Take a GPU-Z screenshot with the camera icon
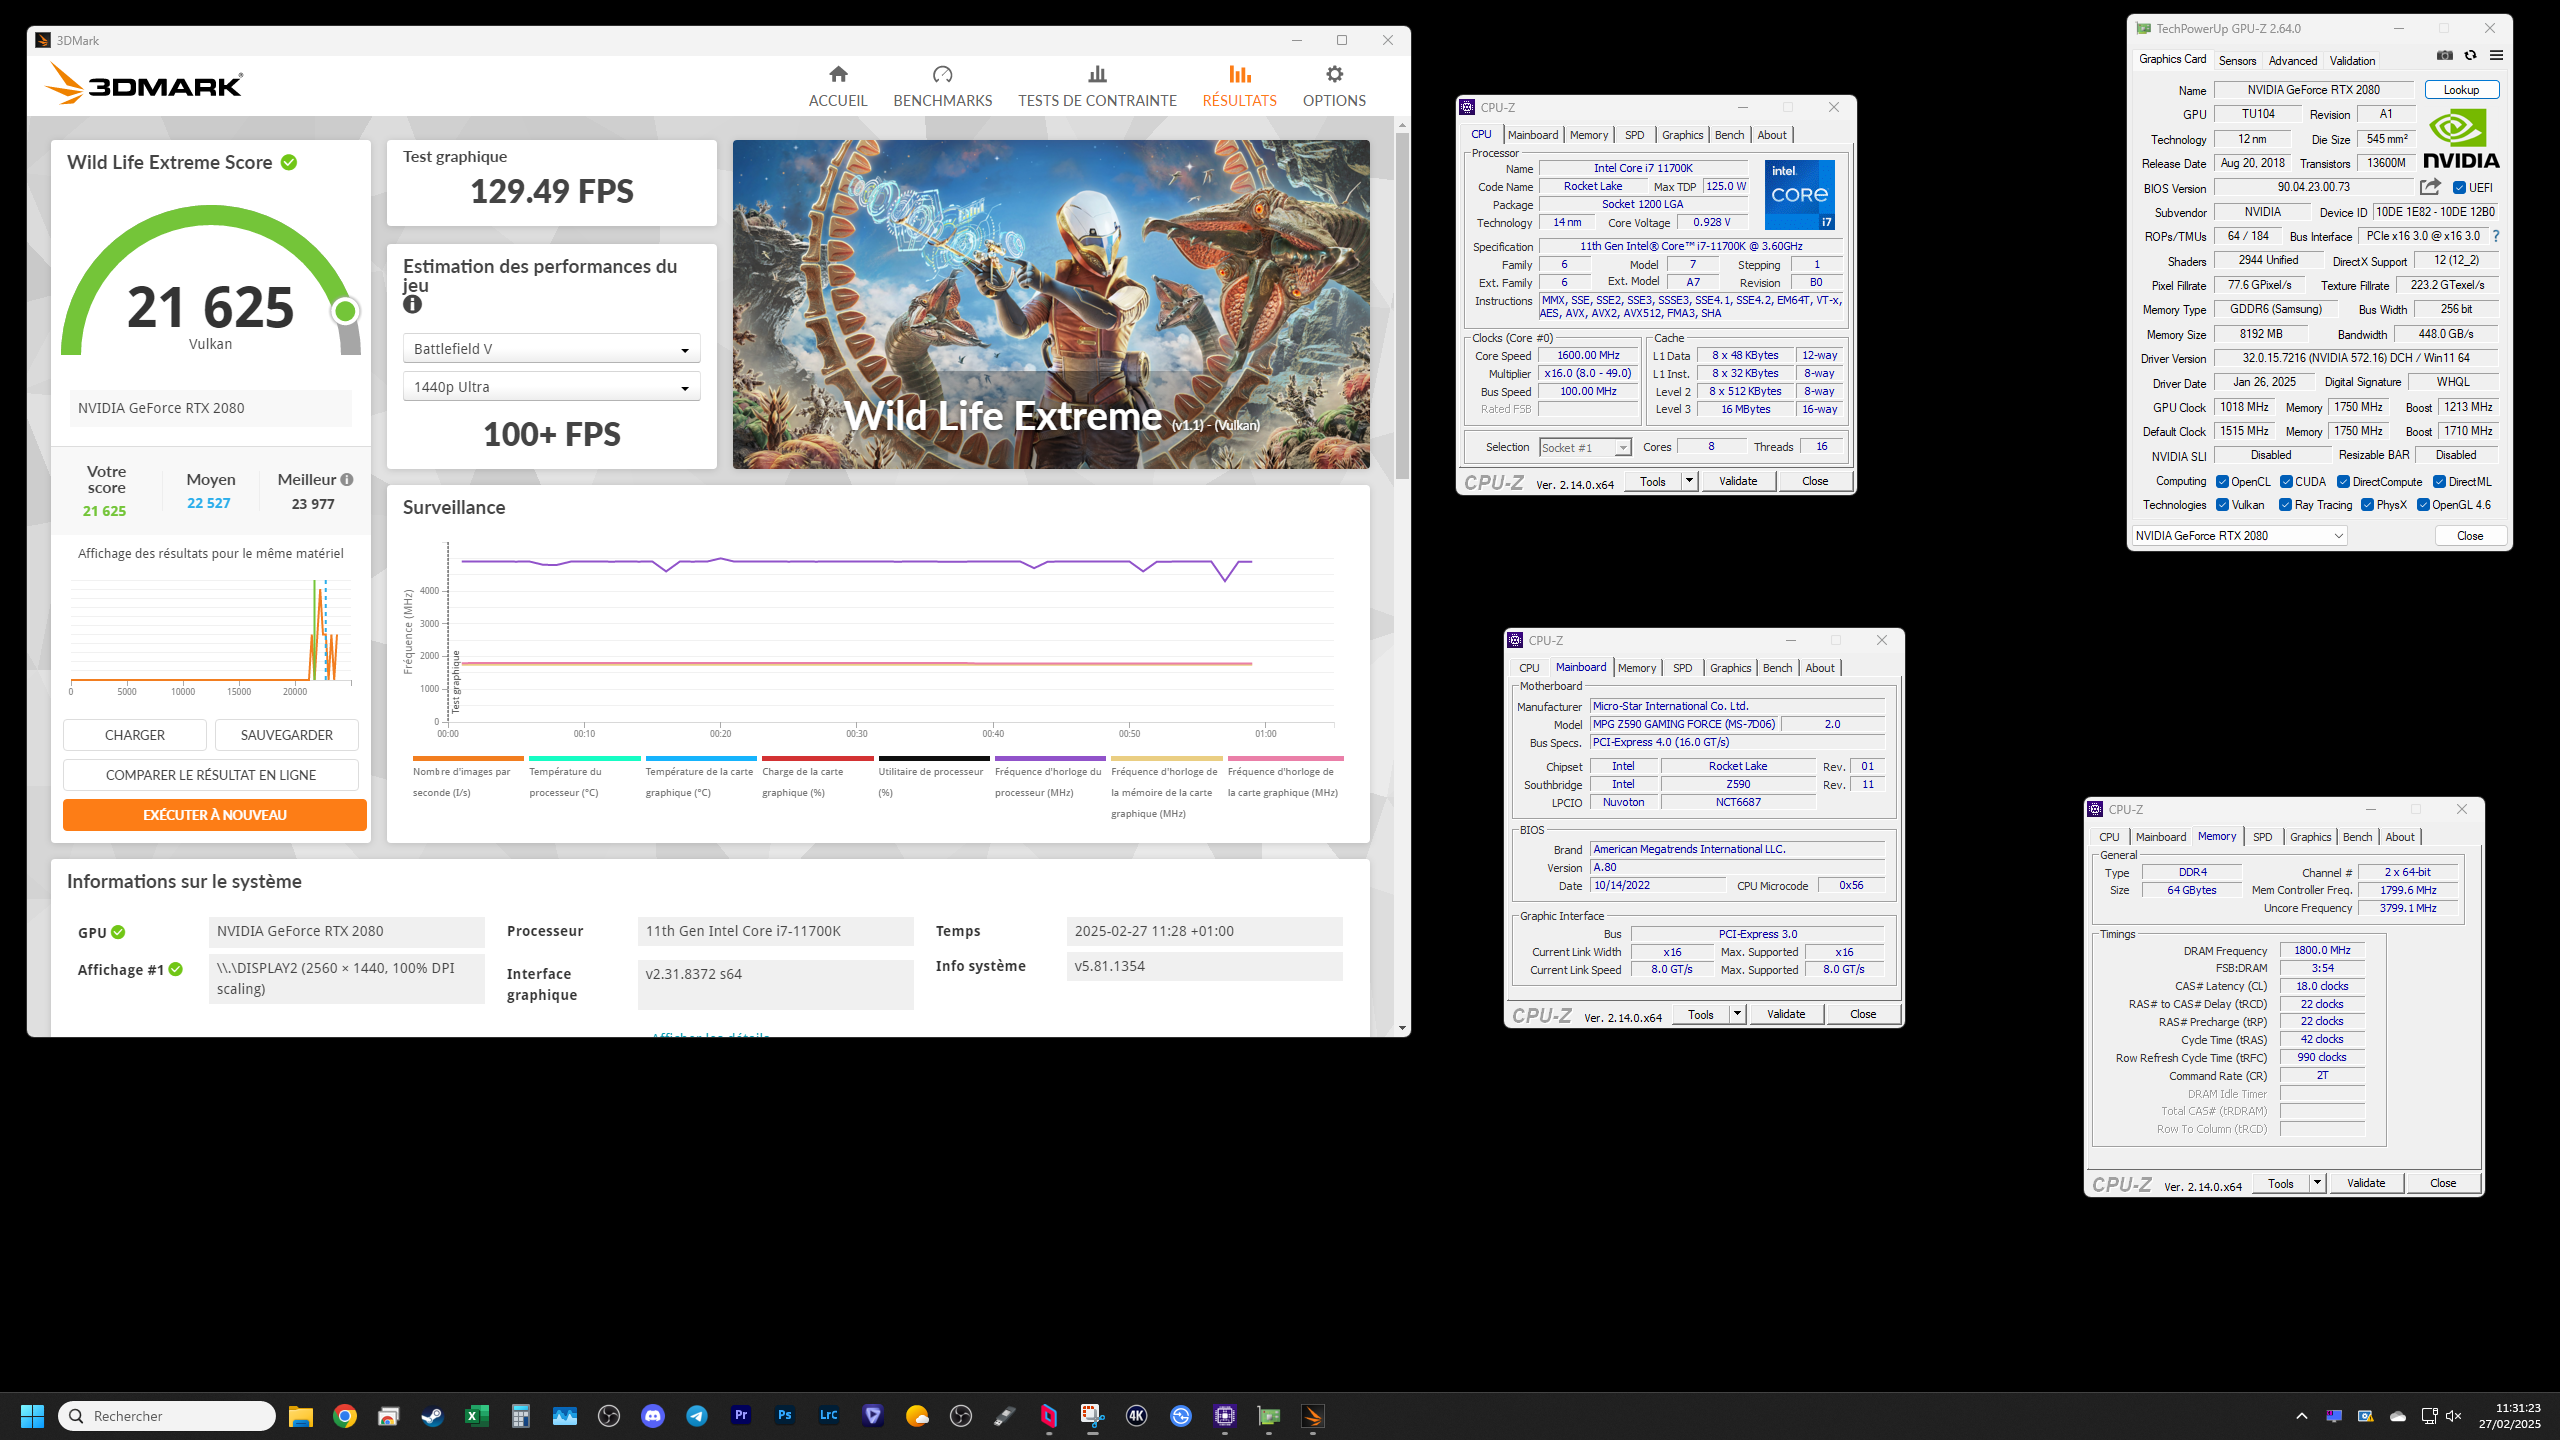 [2445, 56]
